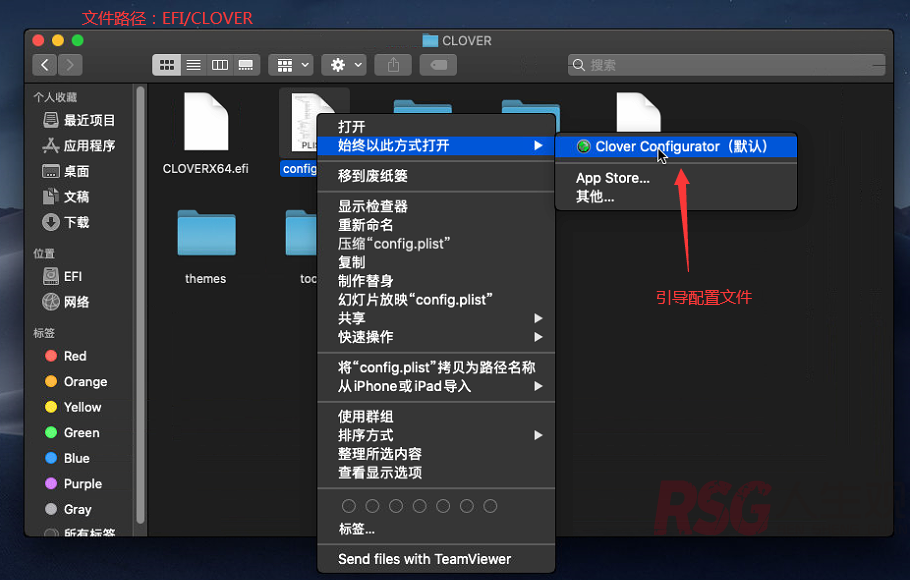The height and width of the screenshot is (580, 910).
Task: Open 最近项目 in the sidebar
Action: [80, 120]
